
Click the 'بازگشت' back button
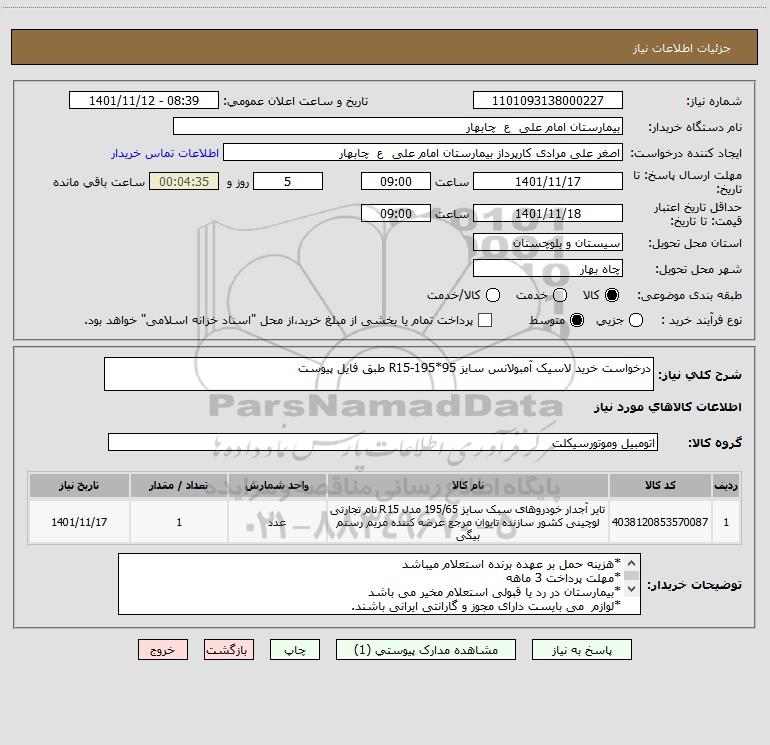[229, 650]
